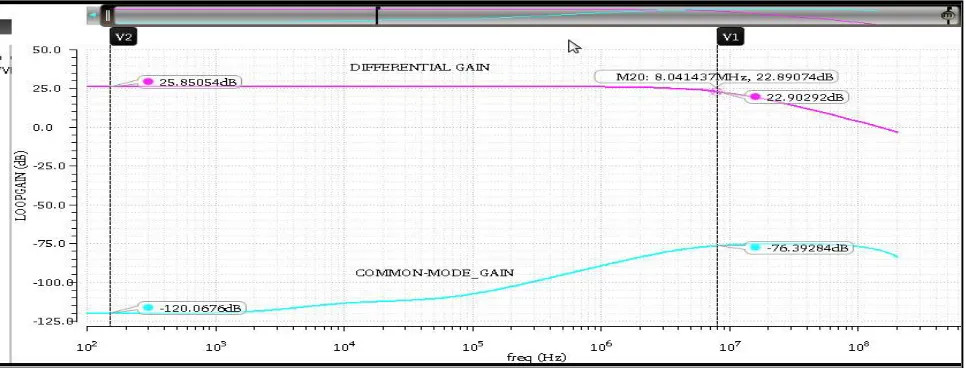Click the COMMON-MODE_GAIN text annotation

[434, 272]
